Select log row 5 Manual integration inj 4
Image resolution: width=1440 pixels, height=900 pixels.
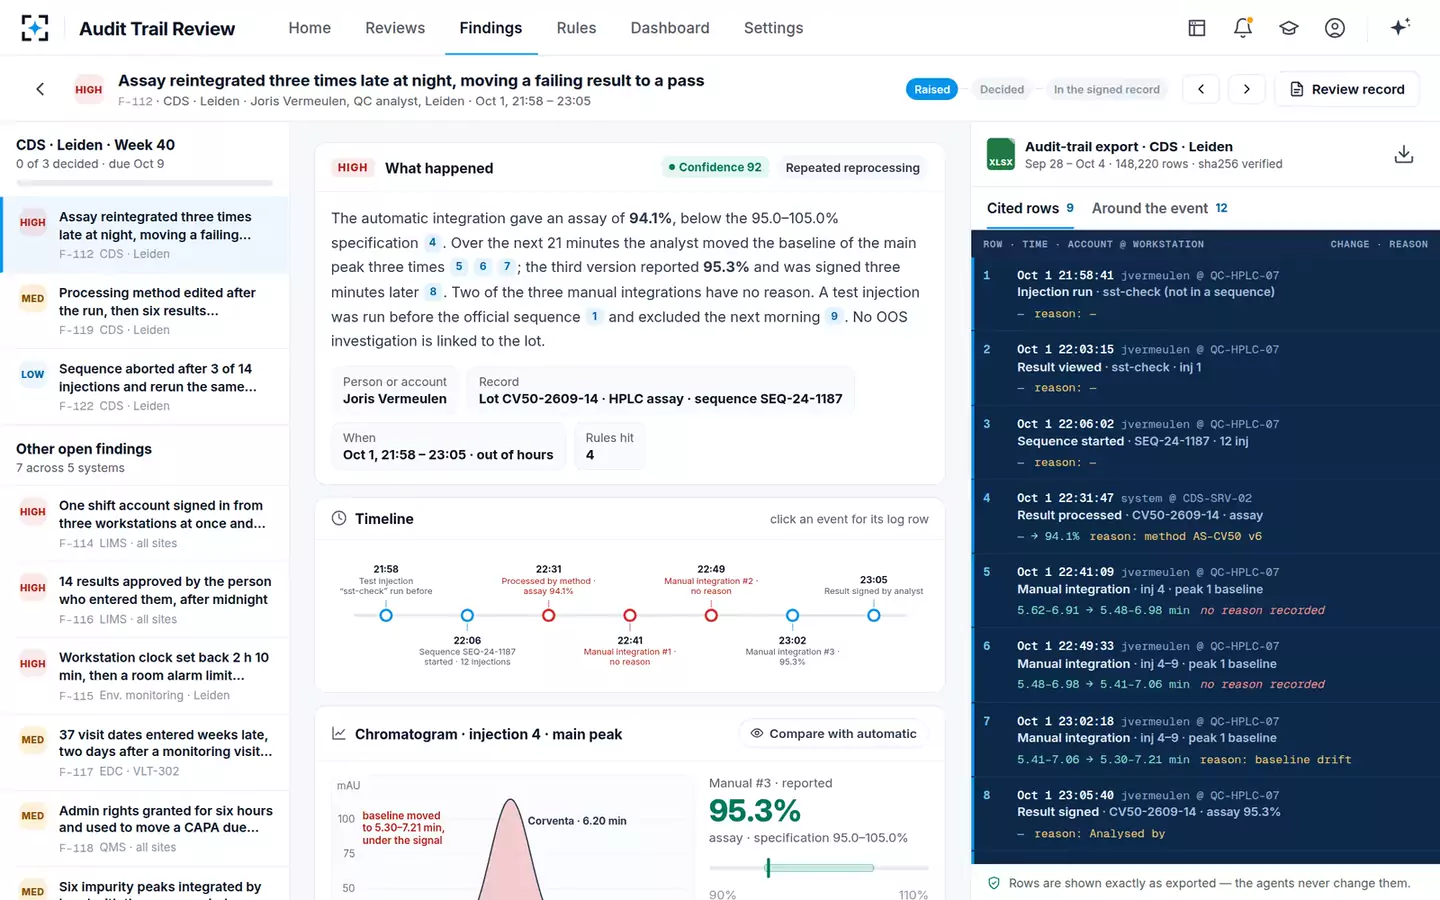[1205, 591]
